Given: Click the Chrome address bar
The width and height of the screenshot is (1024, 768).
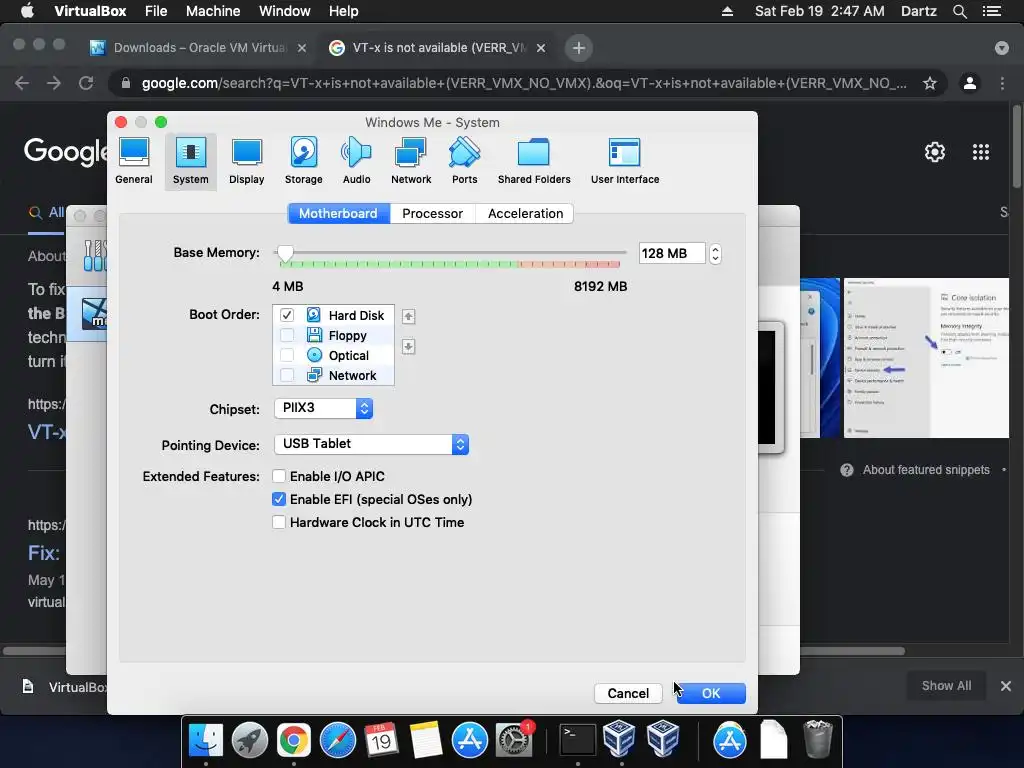Looking at the screenshot, I should click(524, 84).
